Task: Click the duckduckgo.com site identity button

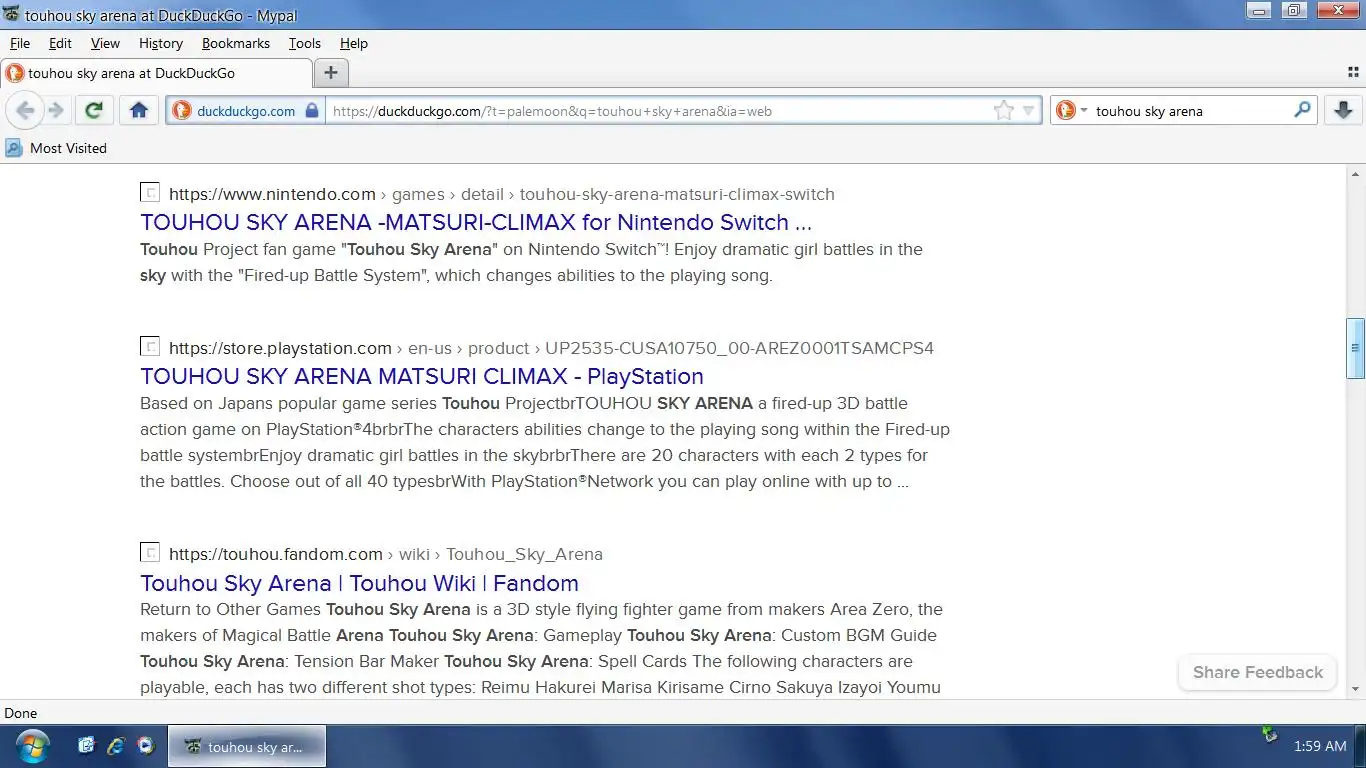Action: (245, 111)
